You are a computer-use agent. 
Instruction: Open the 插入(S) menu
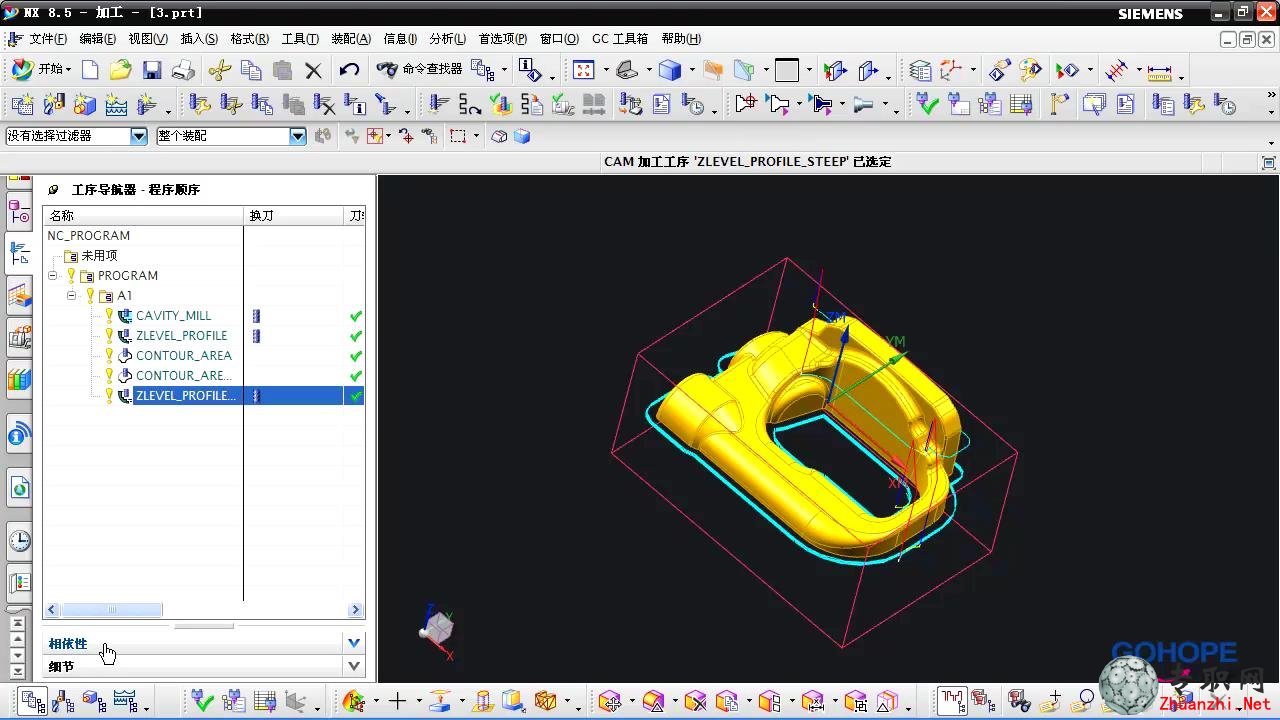coord(199,39)
